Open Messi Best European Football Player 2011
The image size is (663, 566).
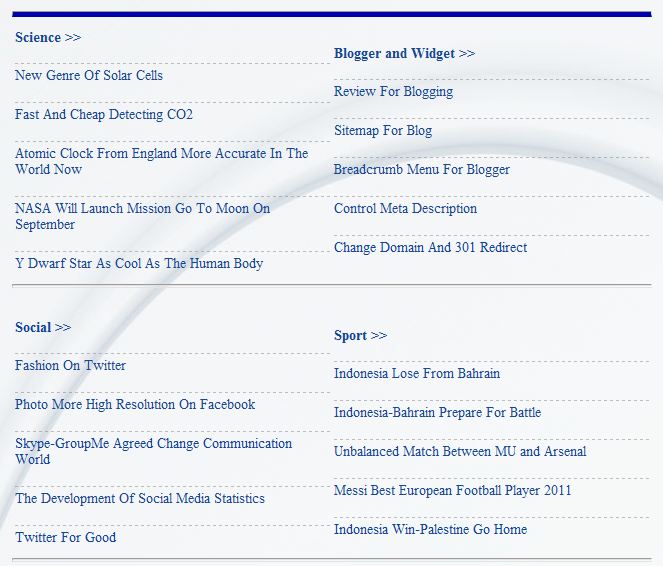click(452, 490)
